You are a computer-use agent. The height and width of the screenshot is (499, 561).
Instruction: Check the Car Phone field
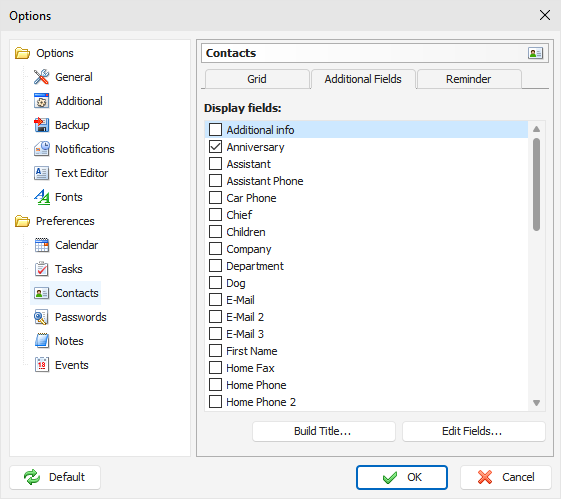(x=215, y=197)
